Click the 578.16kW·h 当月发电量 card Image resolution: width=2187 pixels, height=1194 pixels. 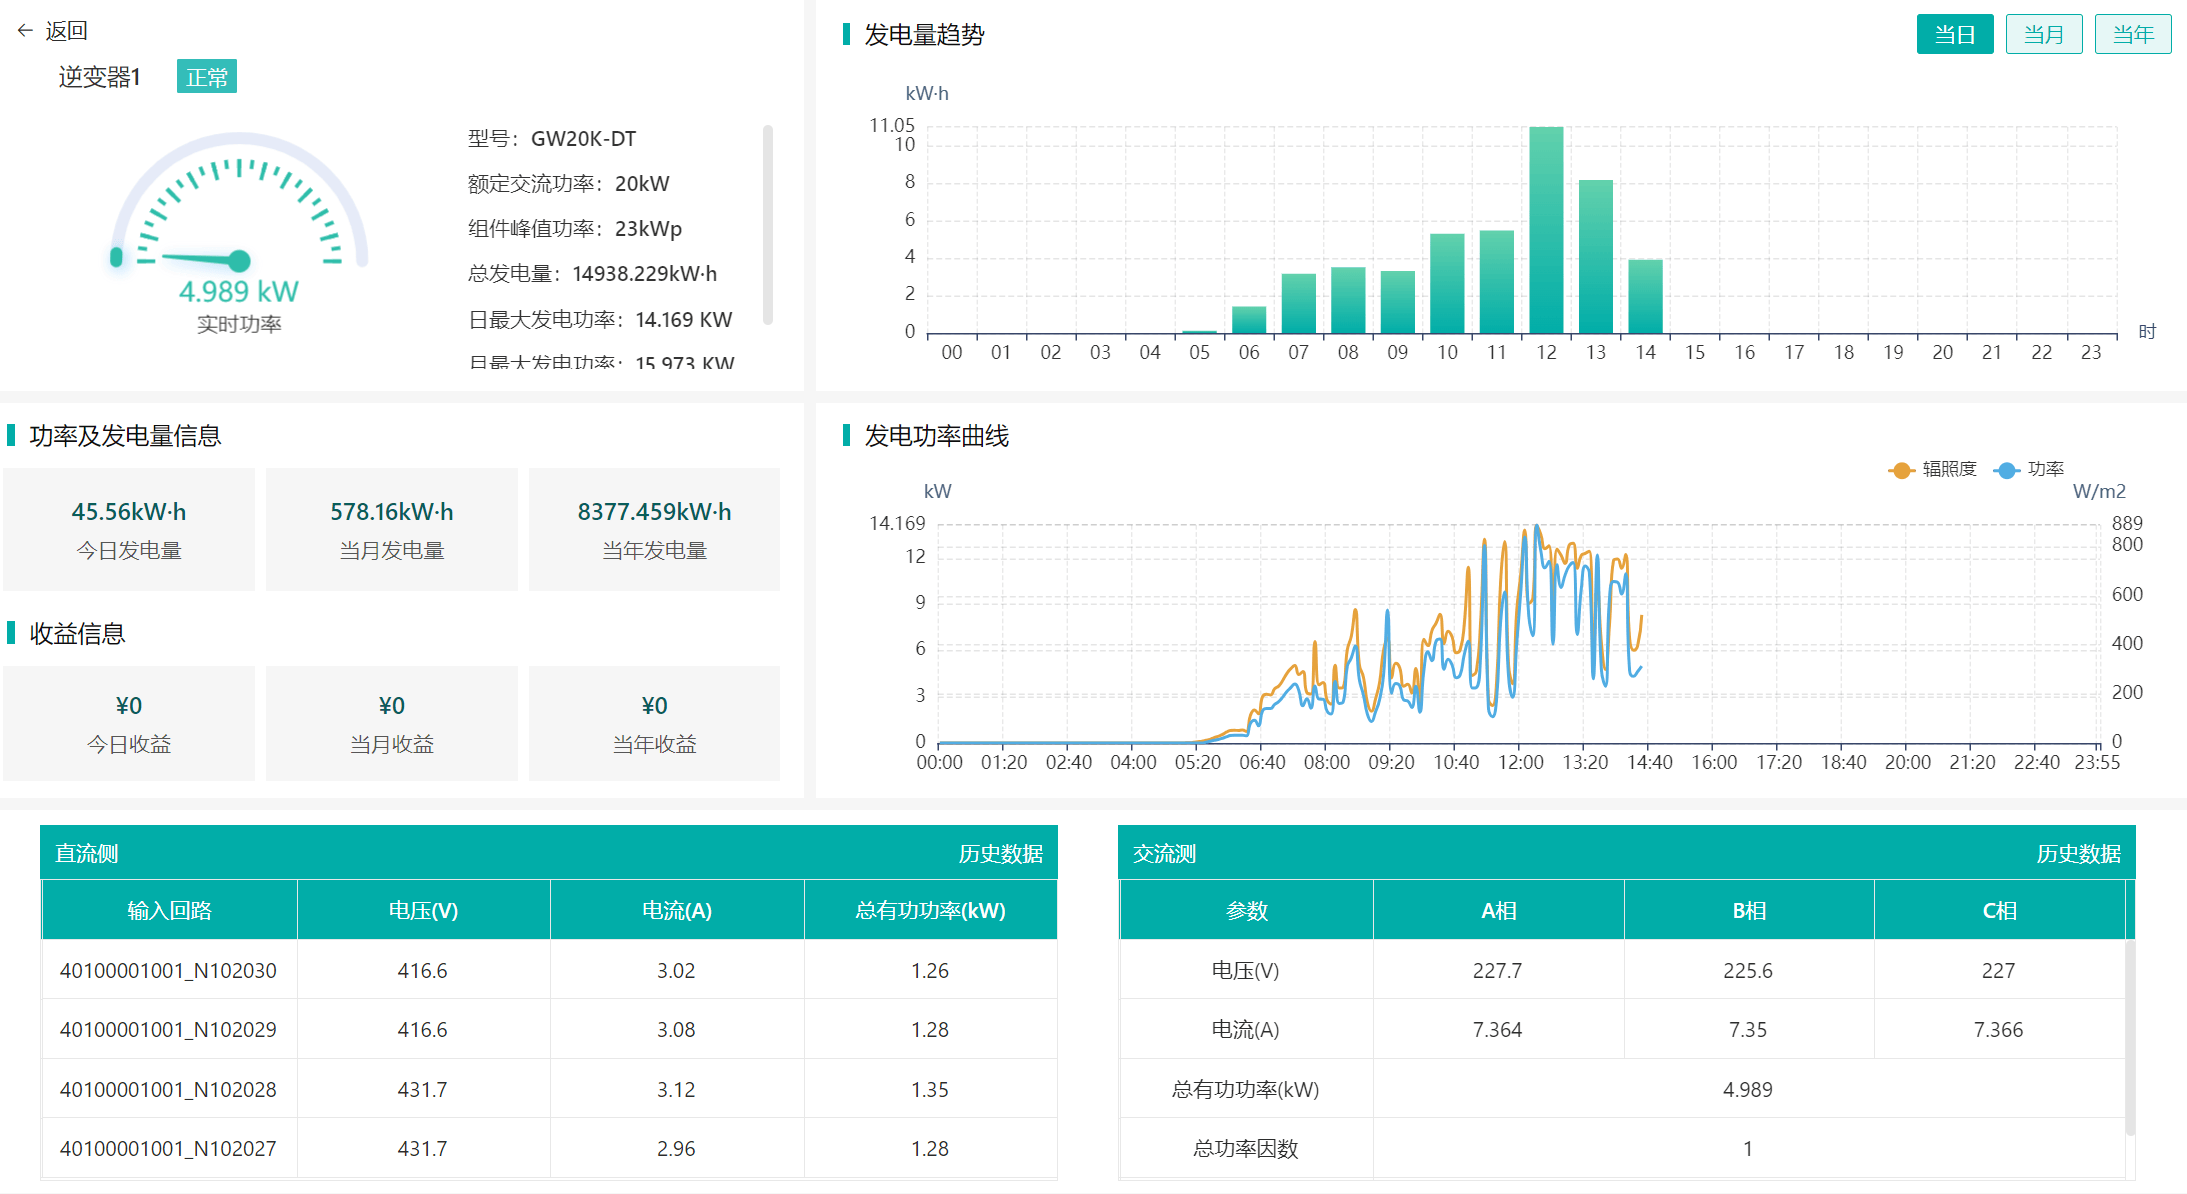pyautogui.click(x=392, y=529)
